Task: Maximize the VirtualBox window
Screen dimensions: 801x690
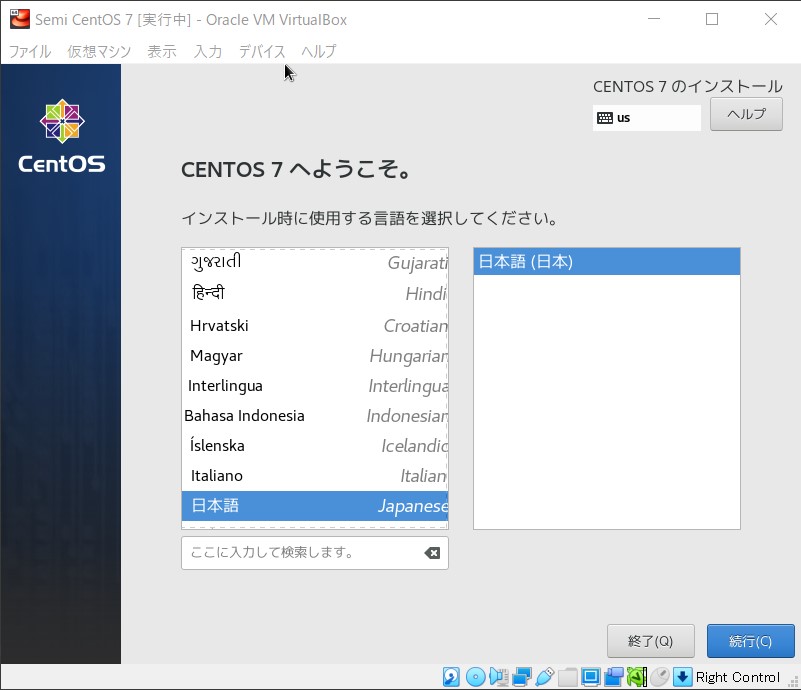Action: [x=712, y=19]
